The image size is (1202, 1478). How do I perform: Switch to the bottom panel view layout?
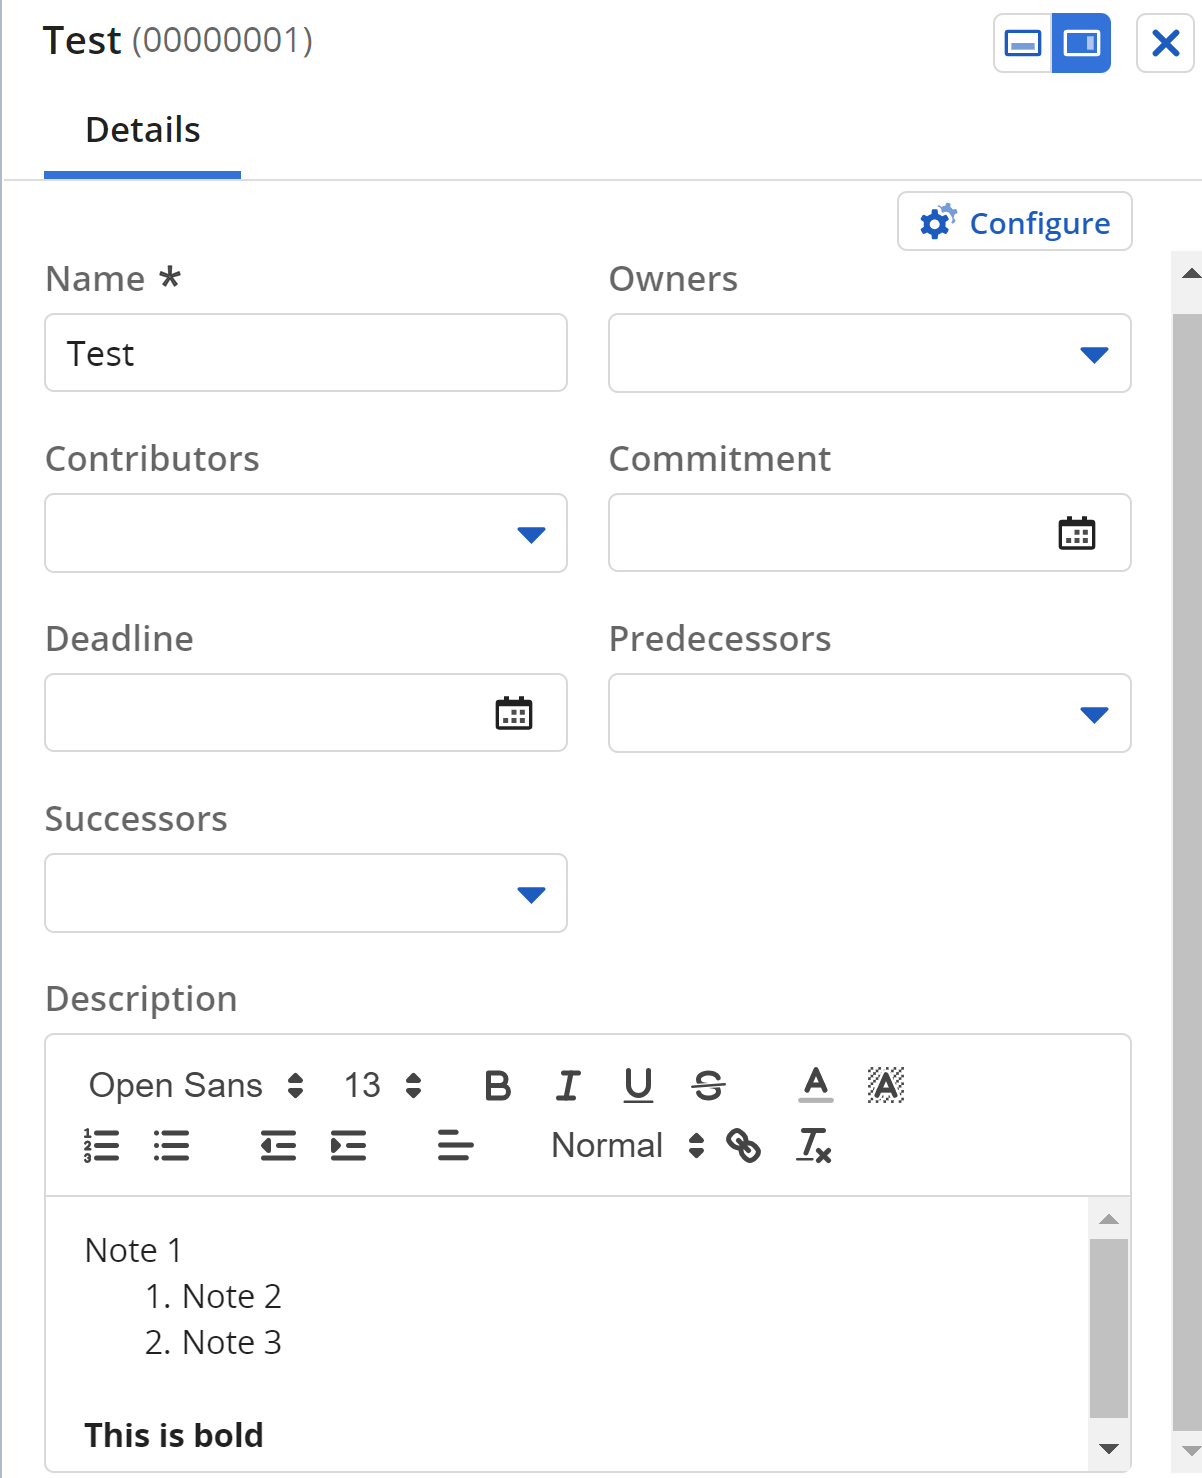(1023, 43)
